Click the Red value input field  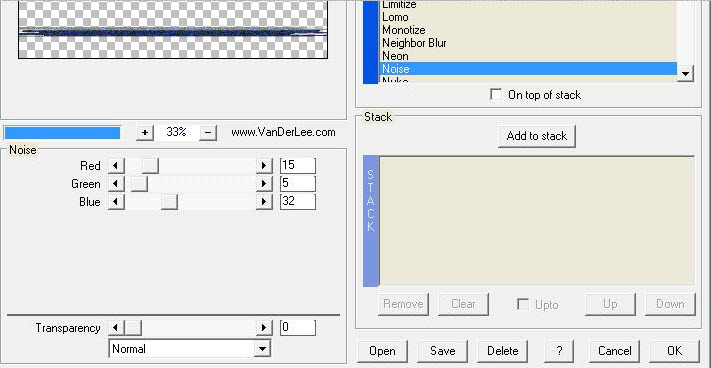click(x=297, y=165)
